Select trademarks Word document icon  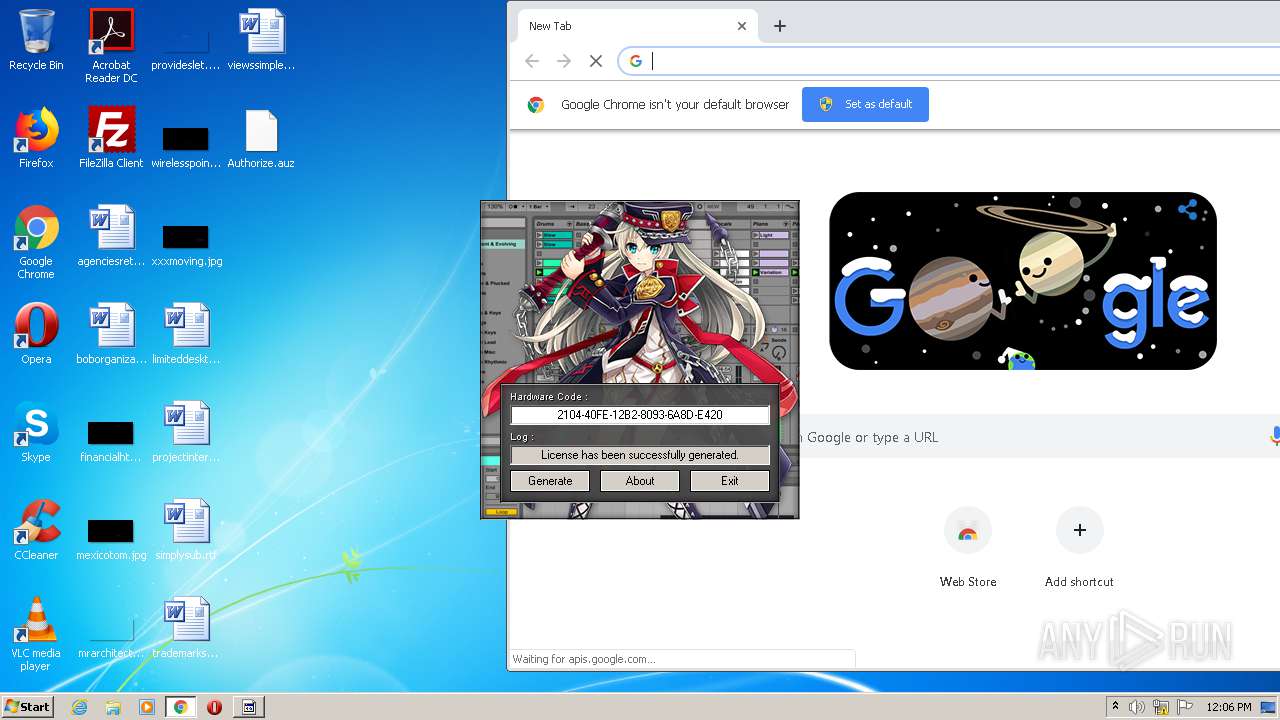tap(186, 629)
